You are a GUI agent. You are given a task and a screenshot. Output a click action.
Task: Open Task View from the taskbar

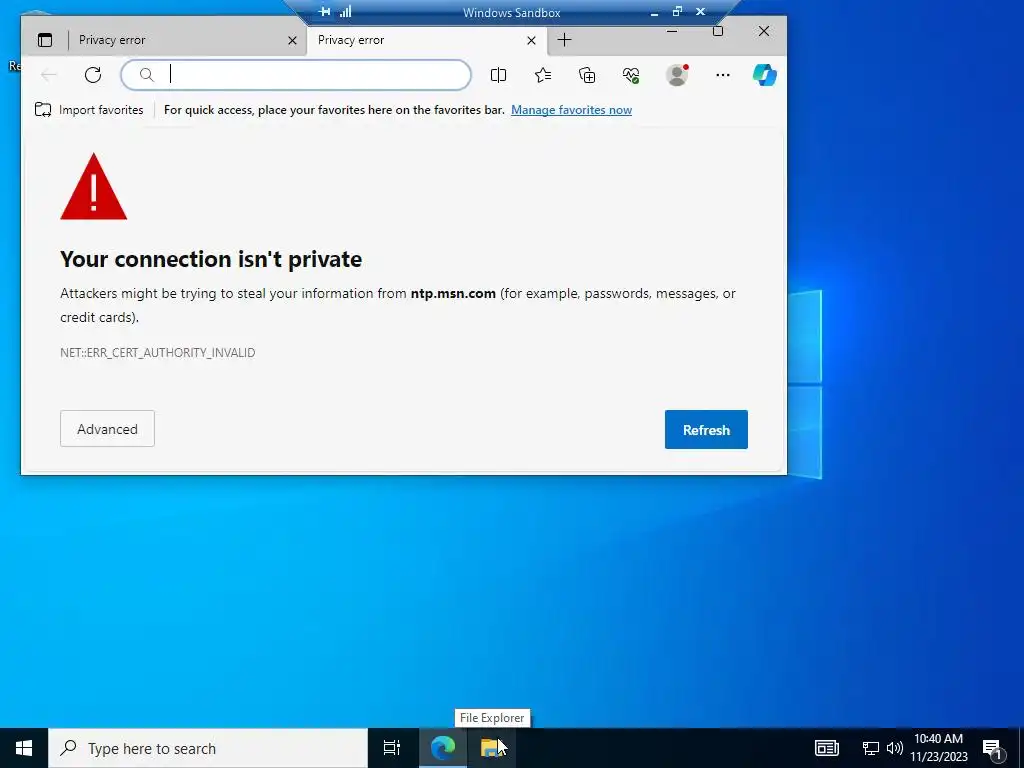(x=392, y=748)
